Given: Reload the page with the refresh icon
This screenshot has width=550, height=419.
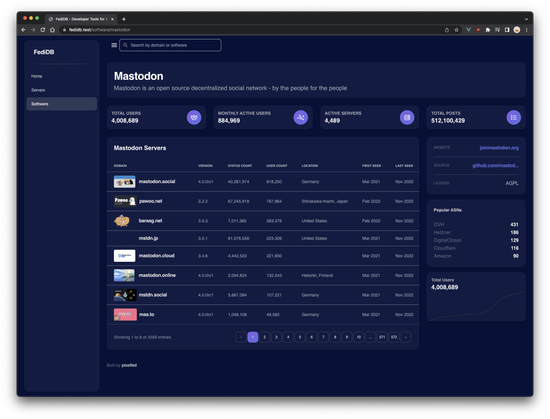Looking at the screenshot, I should (43, 30).
